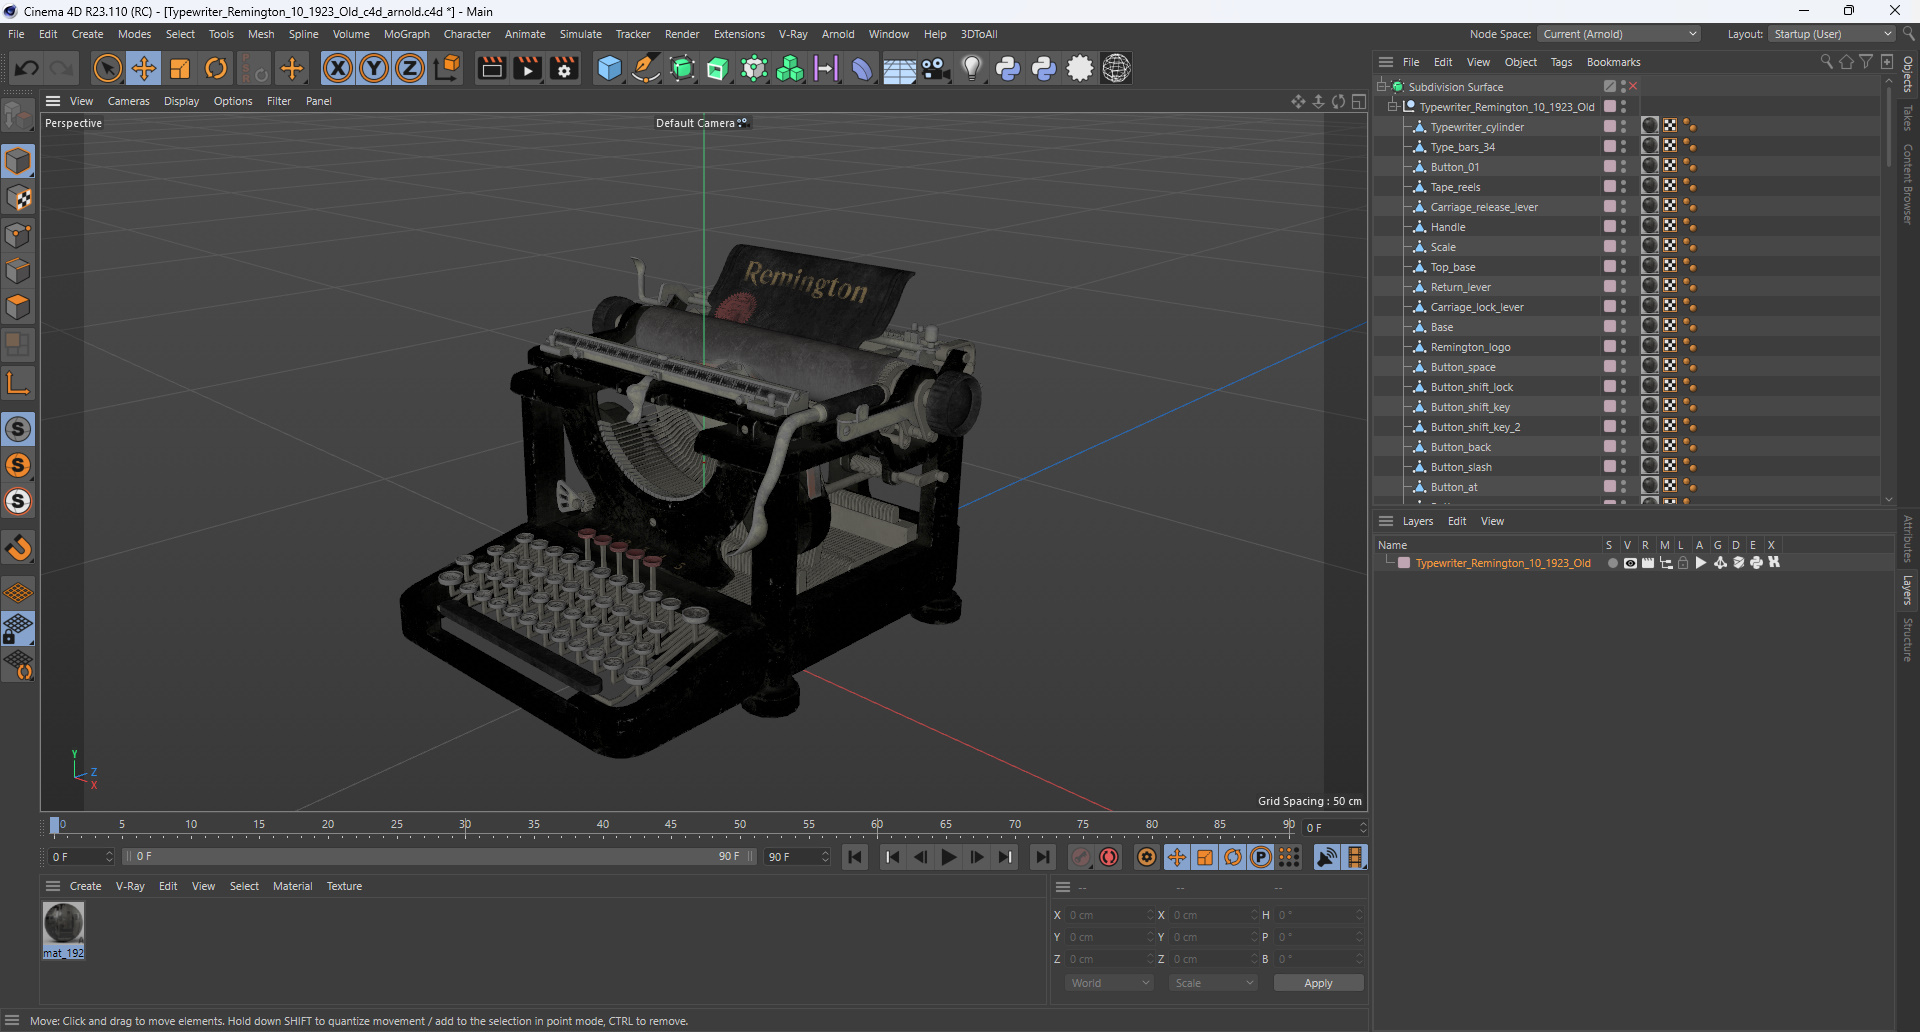Collapse the Subdivision Surface hierarchy
Screen dimensions: 1920x1032
point(1381,87)
